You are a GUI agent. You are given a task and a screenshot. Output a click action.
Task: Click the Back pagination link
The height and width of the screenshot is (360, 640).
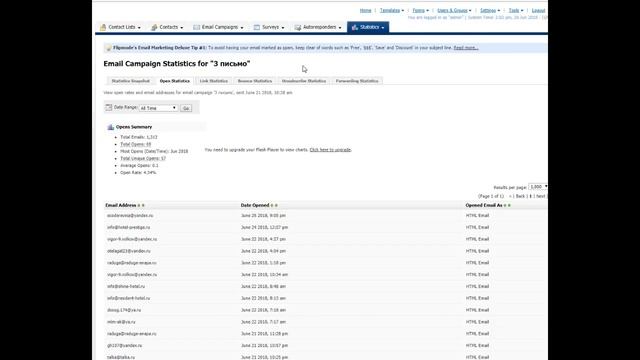pos(520,196)
